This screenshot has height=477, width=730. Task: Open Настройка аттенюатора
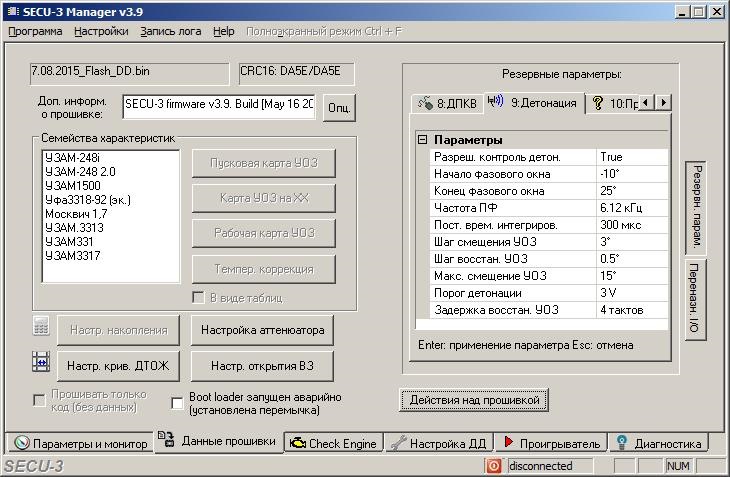262,330
